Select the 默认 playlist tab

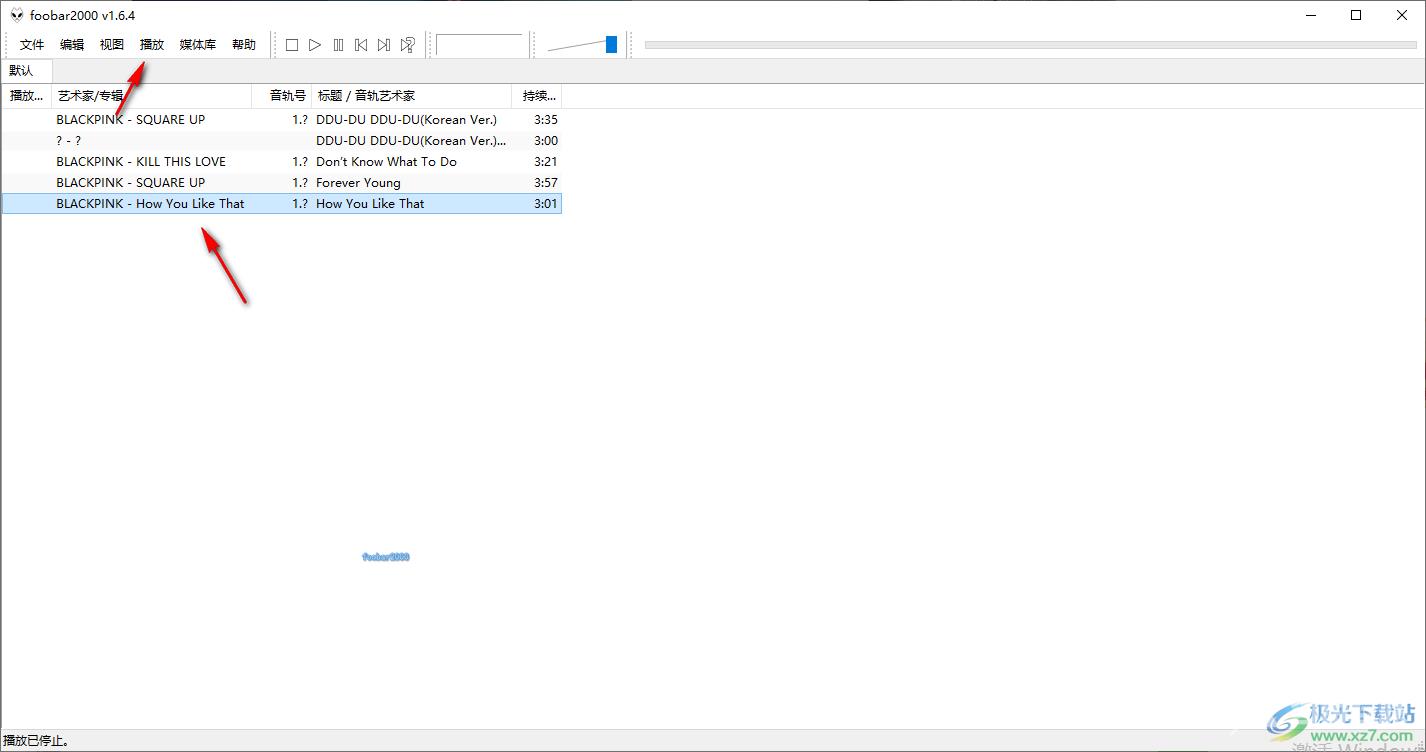pos(22,71)
